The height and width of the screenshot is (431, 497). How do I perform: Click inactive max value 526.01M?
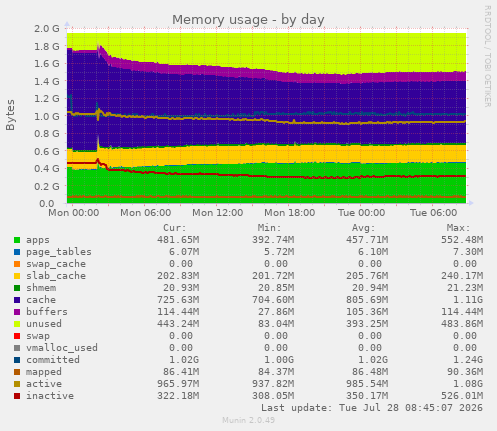click(462, 396)
